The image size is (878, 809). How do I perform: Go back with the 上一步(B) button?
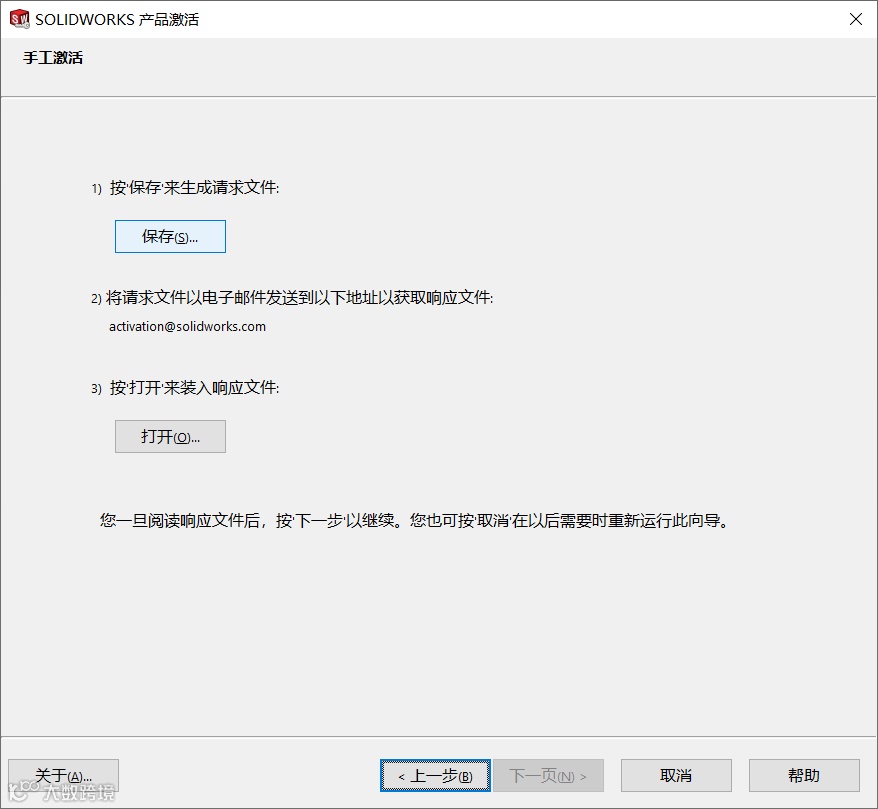[435, 775]
